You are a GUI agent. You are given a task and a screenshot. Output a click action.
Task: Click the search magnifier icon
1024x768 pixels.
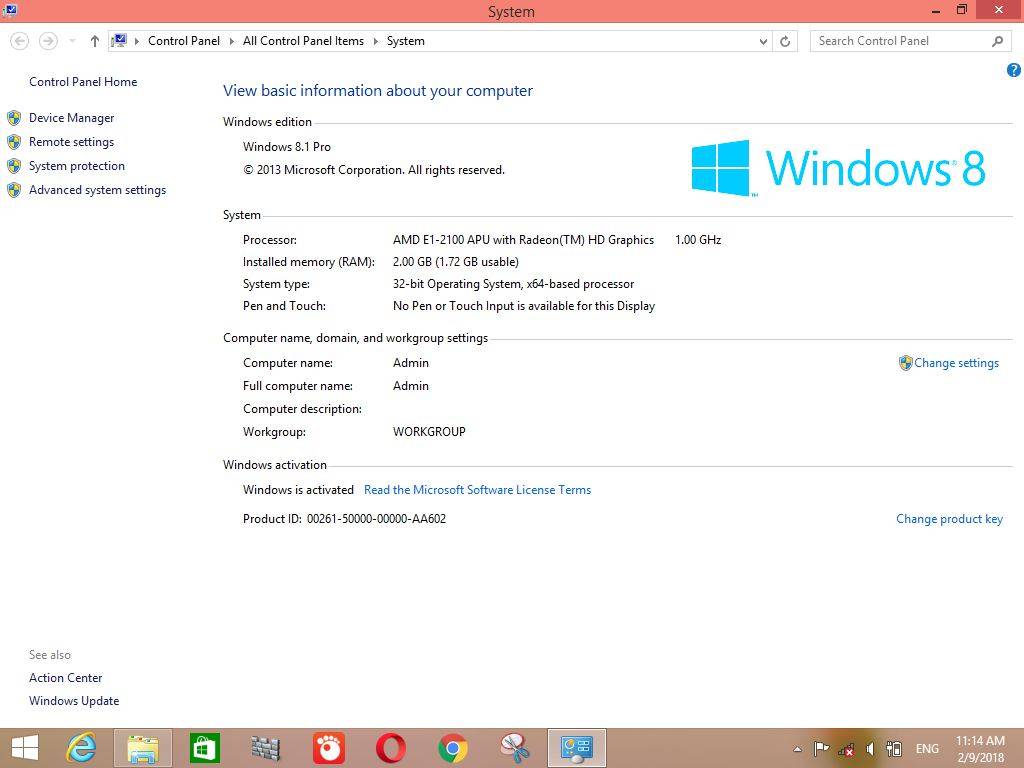coord(997,41)
